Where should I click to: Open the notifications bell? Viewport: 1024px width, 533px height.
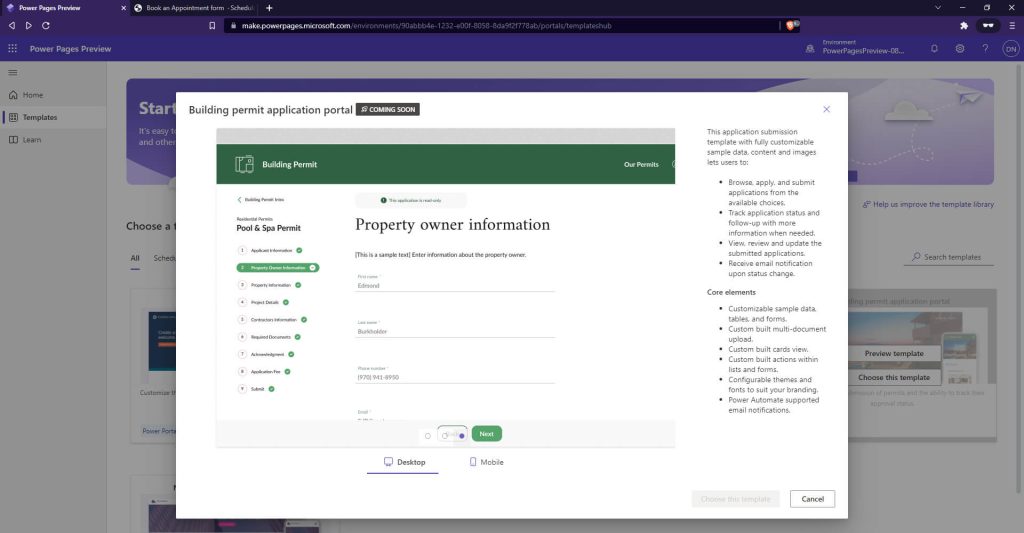pos(935,48)
